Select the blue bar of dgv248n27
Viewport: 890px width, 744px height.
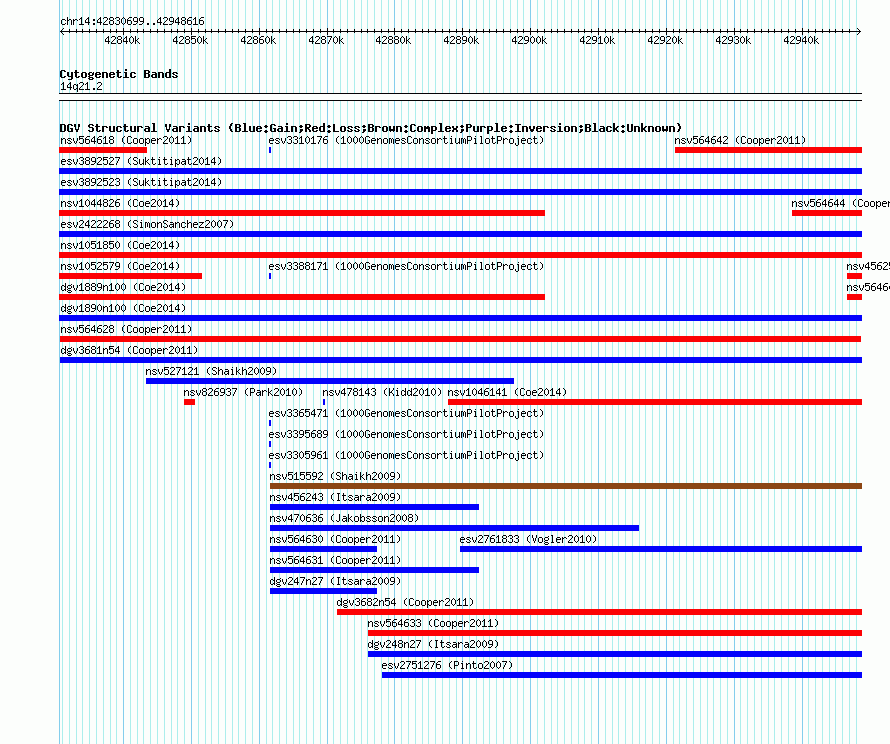click(x=615, y=654)
